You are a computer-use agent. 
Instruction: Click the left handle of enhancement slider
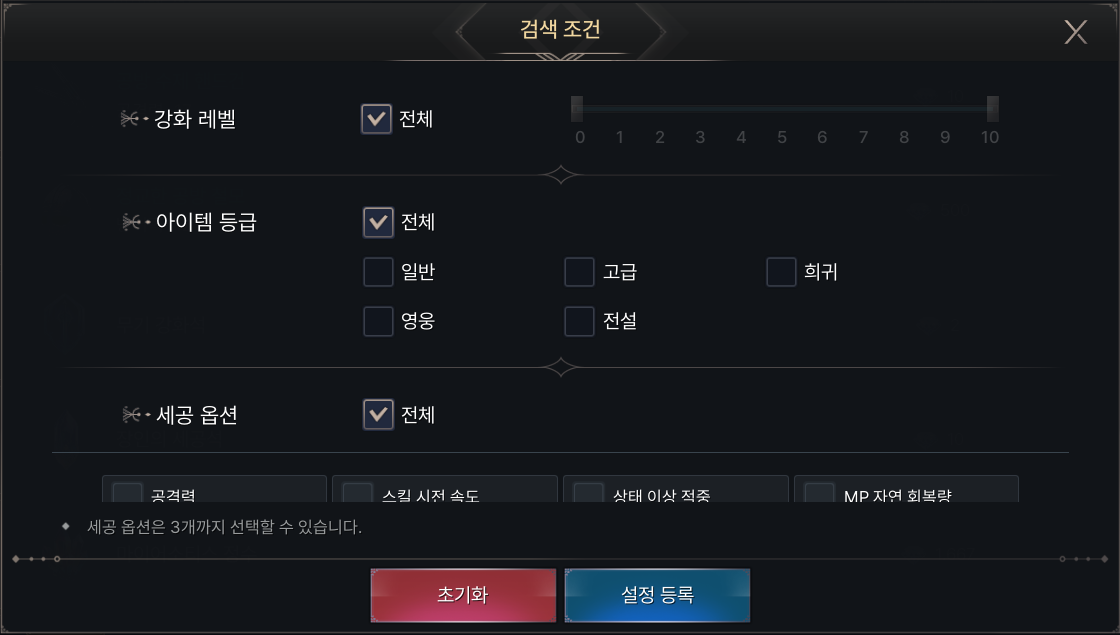click(x=577, y=108)
